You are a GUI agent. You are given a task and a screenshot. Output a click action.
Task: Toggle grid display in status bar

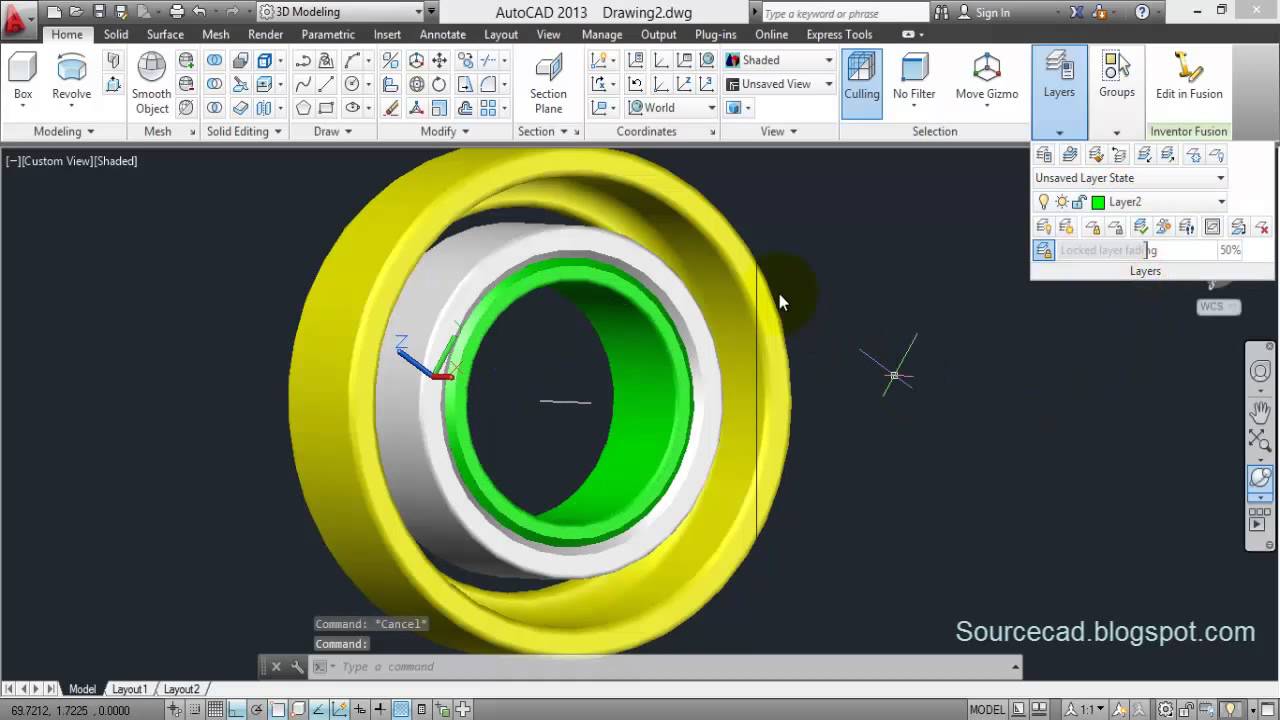[x=215, y=710]
